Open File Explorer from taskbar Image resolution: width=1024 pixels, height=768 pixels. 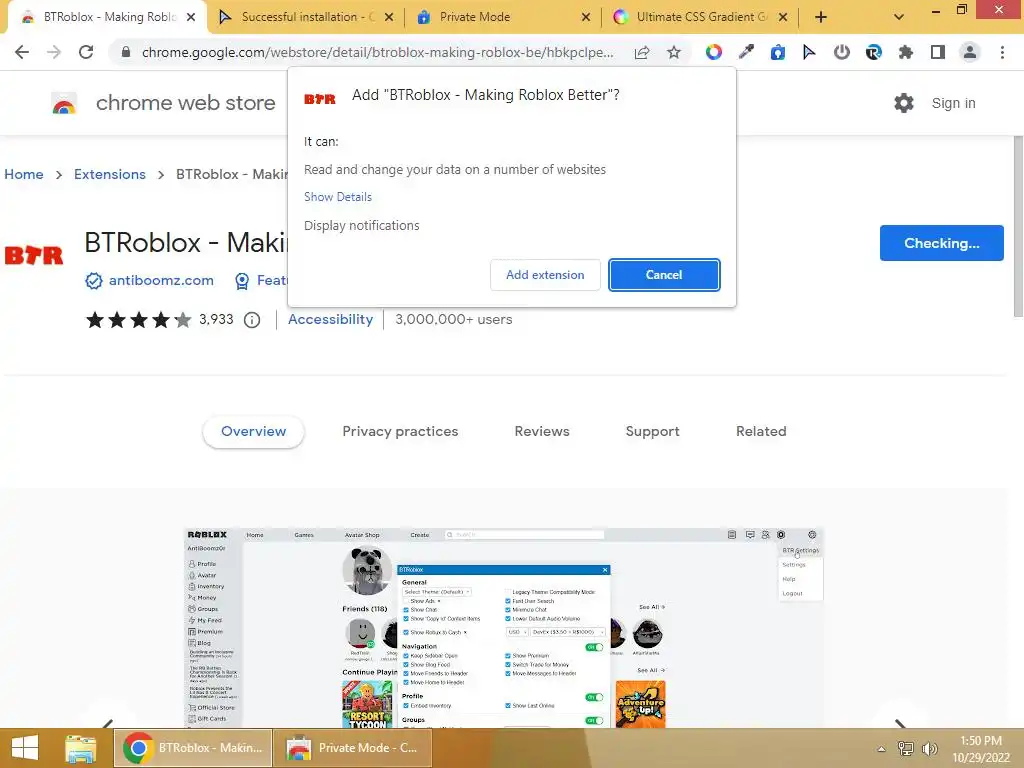coord(80,748)
